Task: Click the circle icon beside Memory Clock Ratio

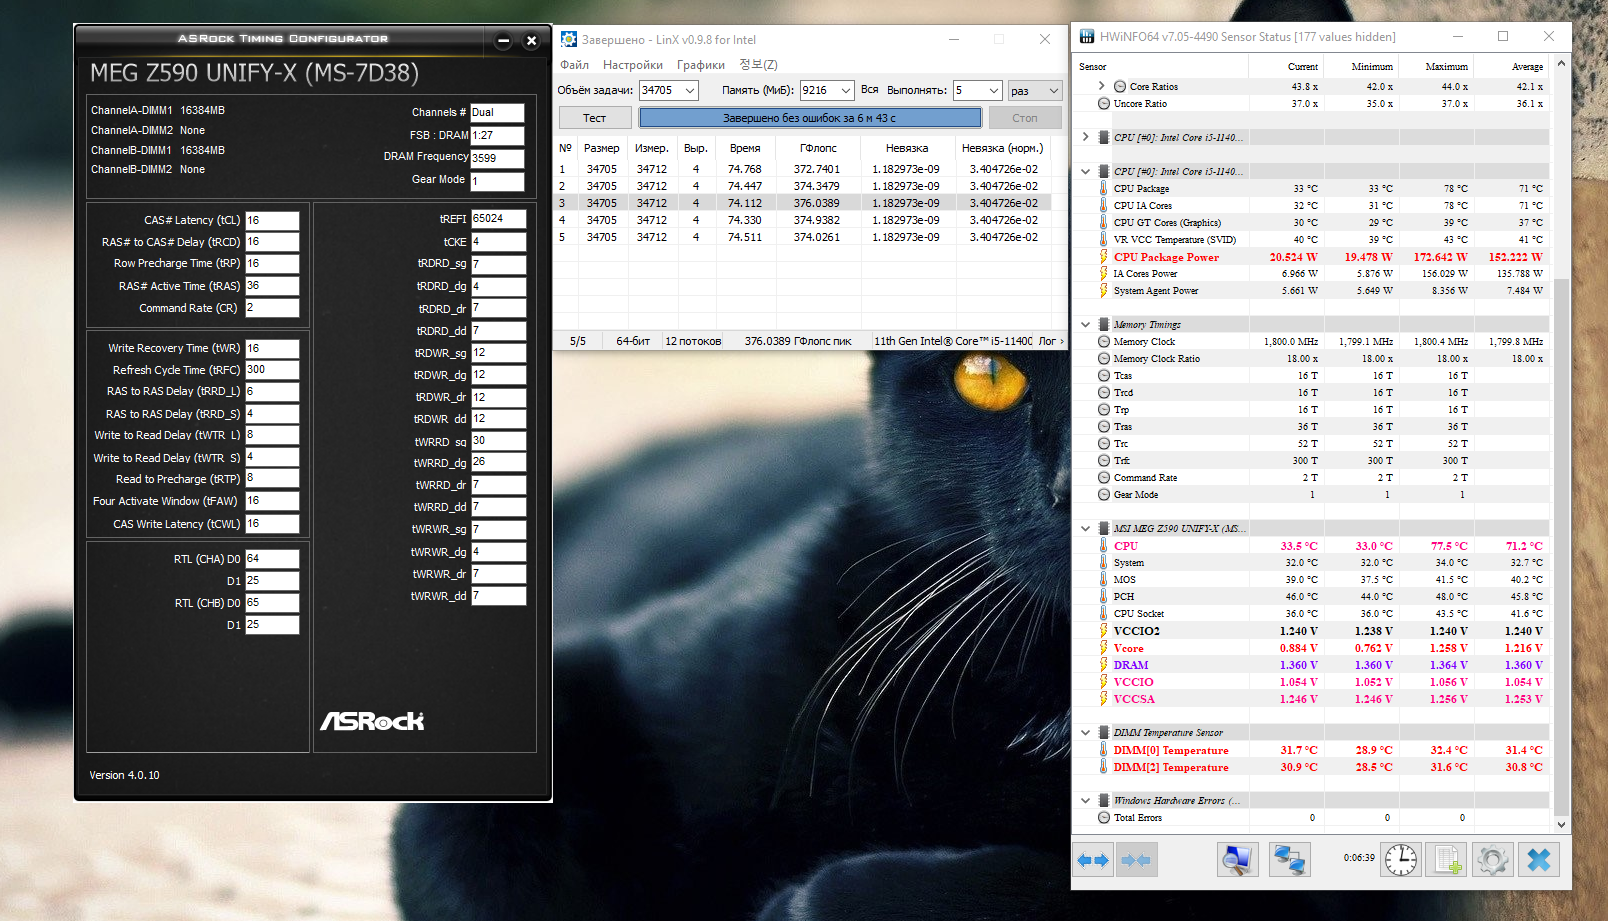Action: (1104, 358)
